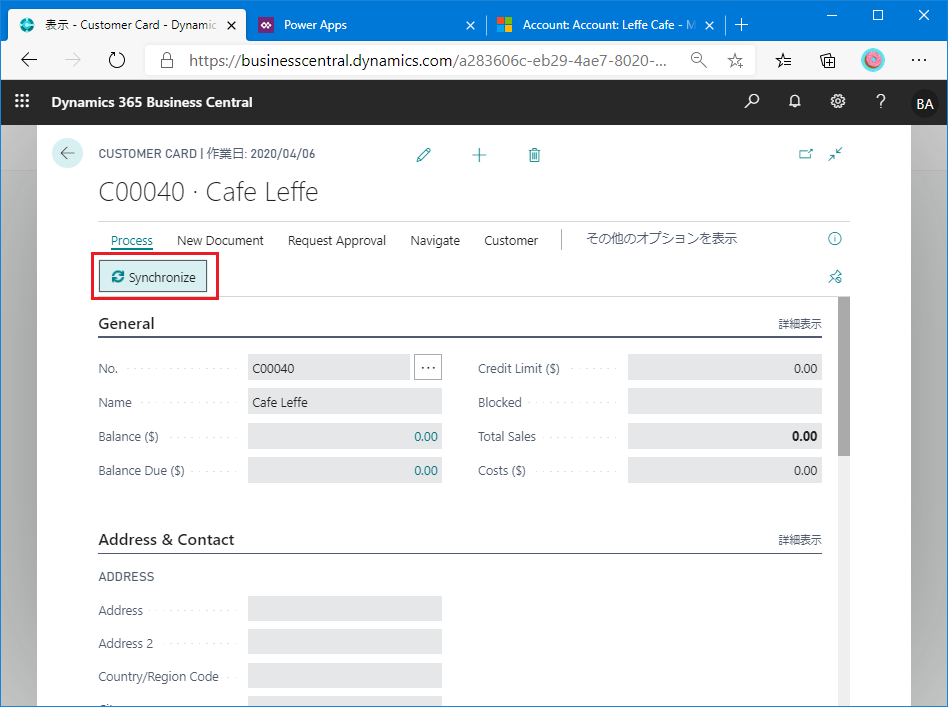Viewport: 948px width, 707px height.
Task: Open the browser favorites list
Action: 783,60
